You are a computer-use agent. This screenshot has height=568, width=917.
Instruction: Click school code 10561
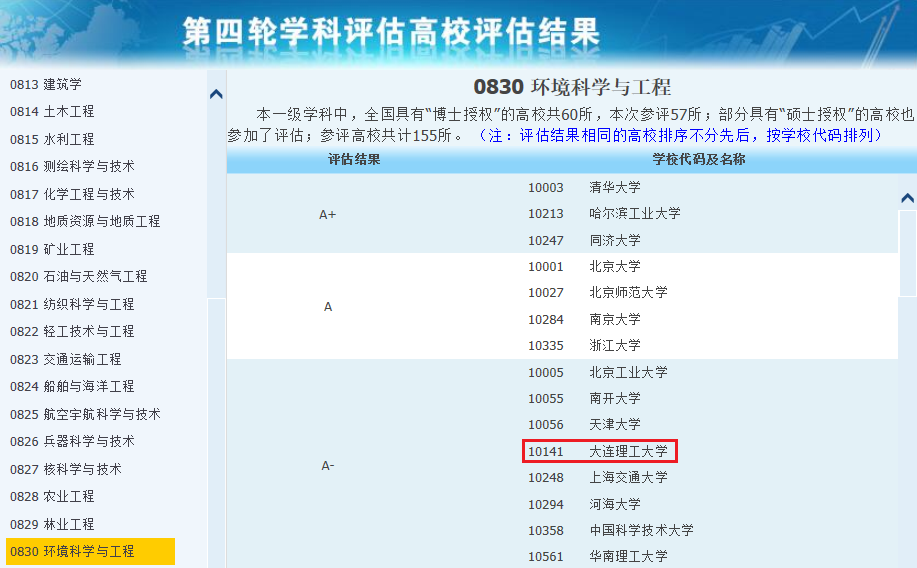click(x=546, y=557)
